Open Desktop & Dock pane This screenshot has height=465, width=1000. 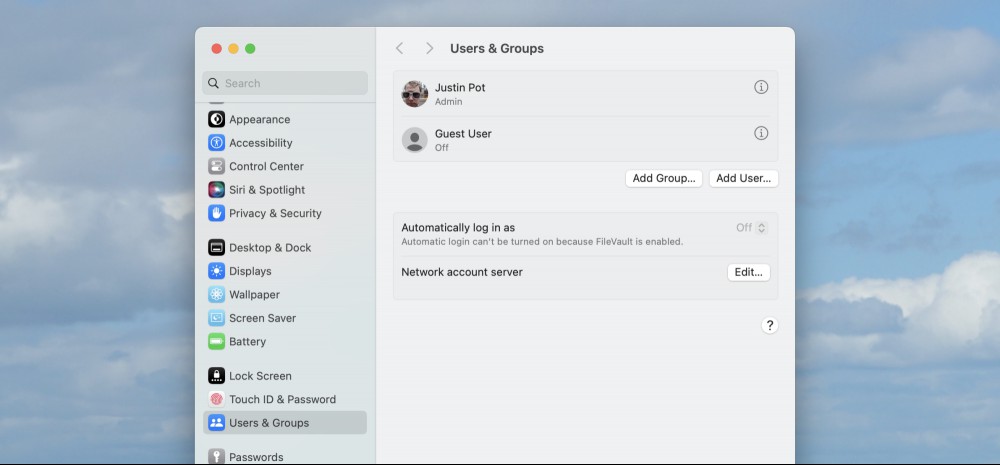pos(270,247)
